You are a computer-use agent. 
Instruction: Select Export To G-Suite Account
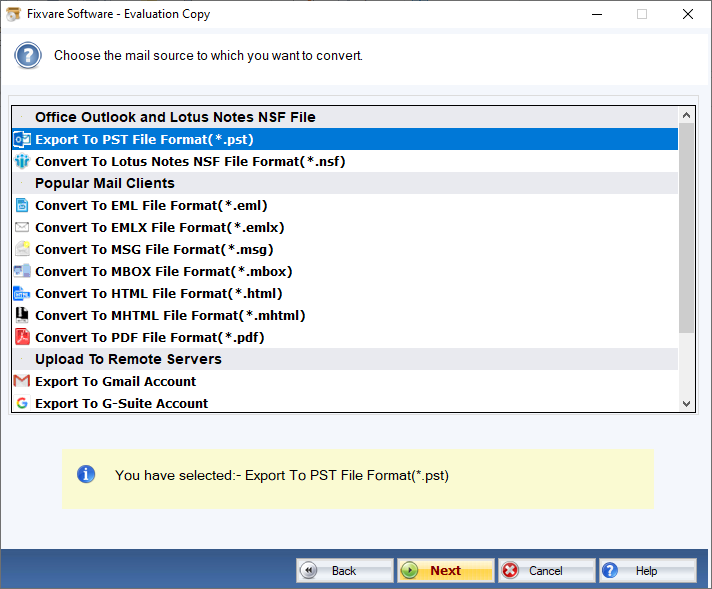click(x=345, y=402)
